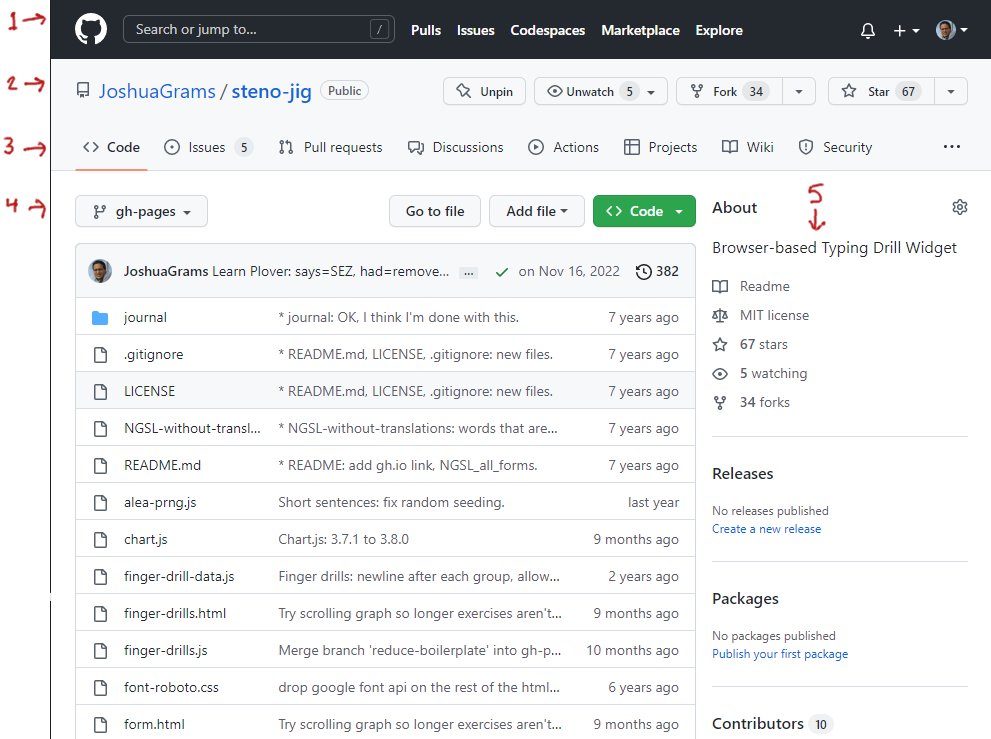Click Publish your first package

780,654
